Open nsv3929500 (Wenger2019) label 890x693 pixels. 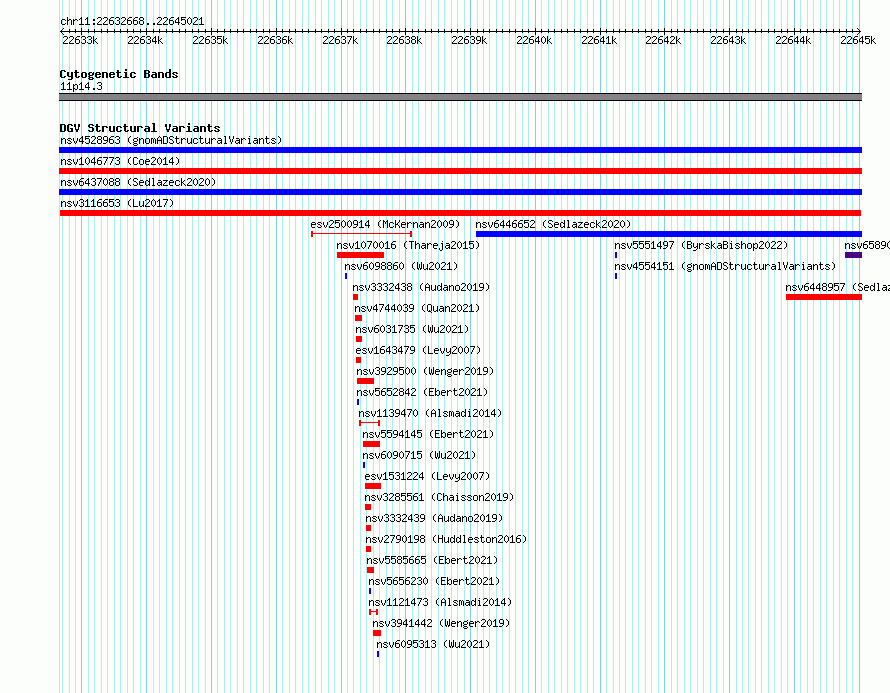tap(425, 371)
